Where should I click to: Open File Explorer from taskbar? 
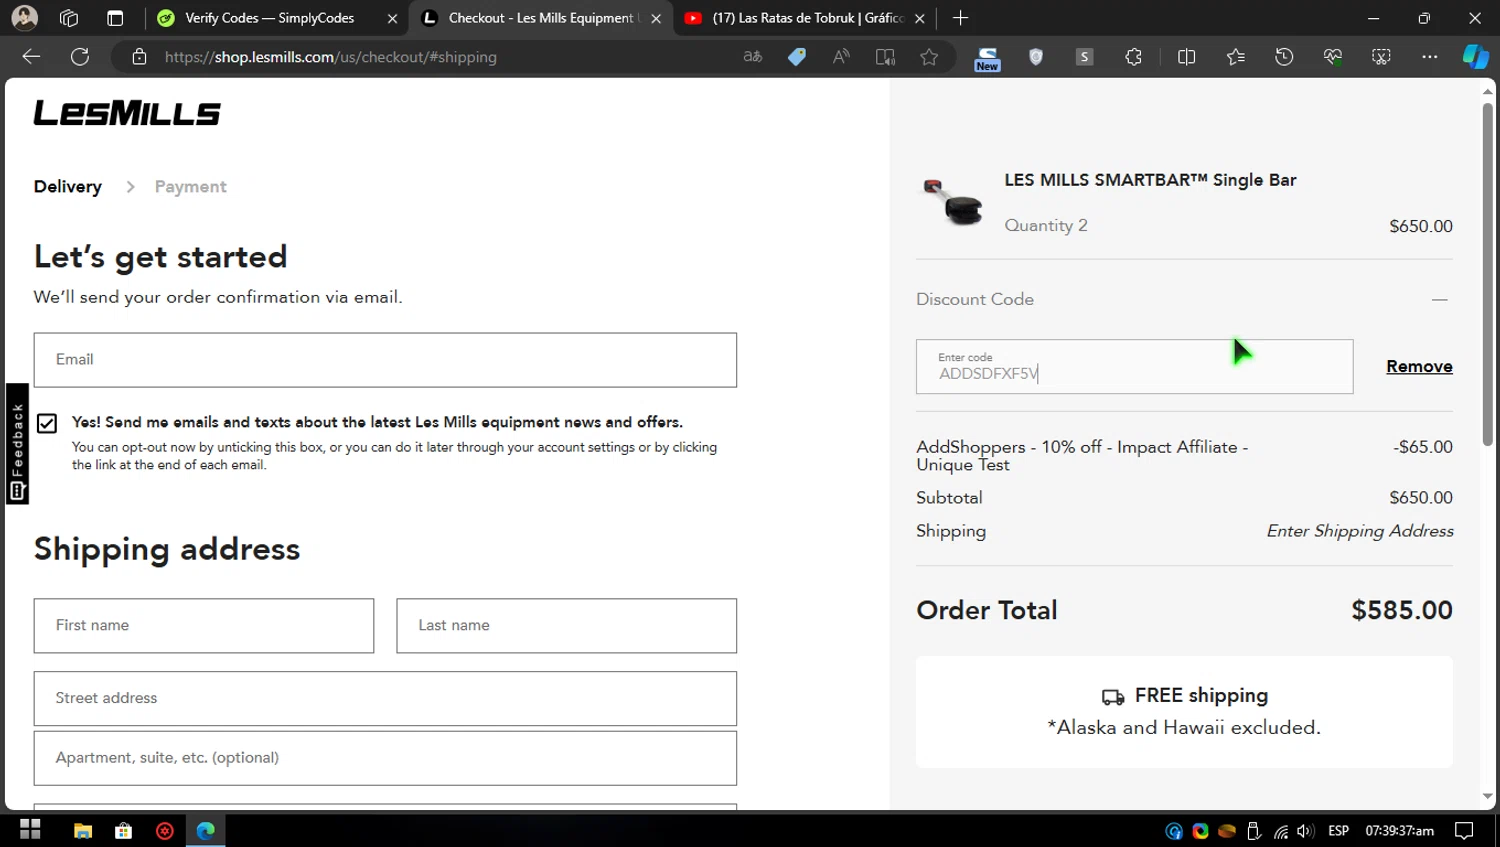(x=83, y=831)
